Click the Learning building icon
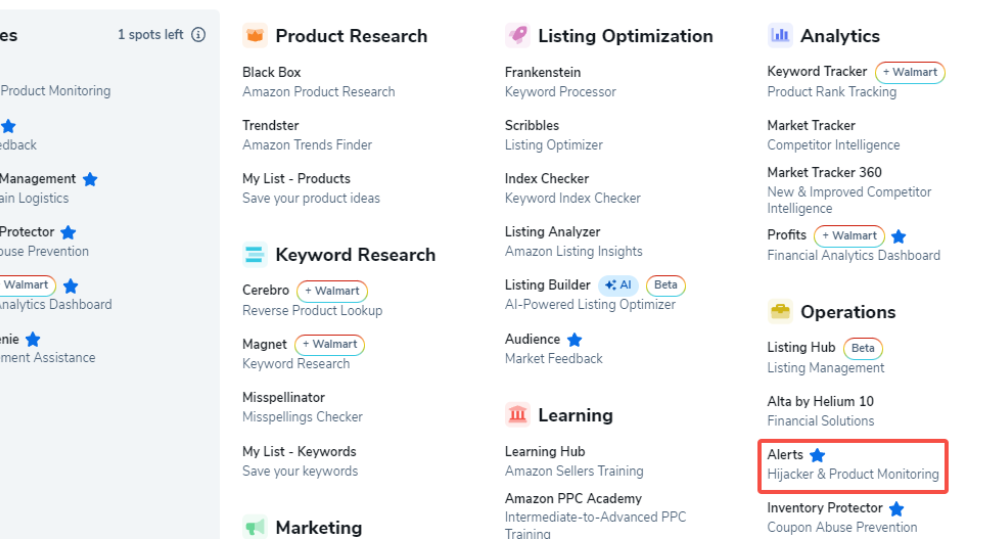 [x=517, y=415]
